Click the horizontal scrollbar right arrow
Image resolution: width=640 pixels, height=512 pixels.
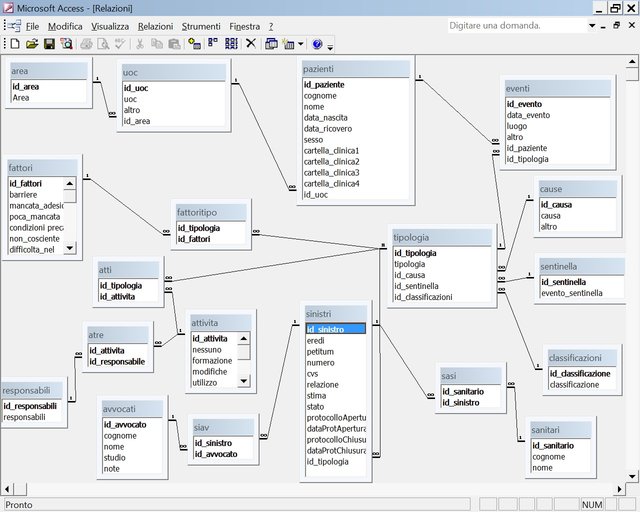coord(620,489)
